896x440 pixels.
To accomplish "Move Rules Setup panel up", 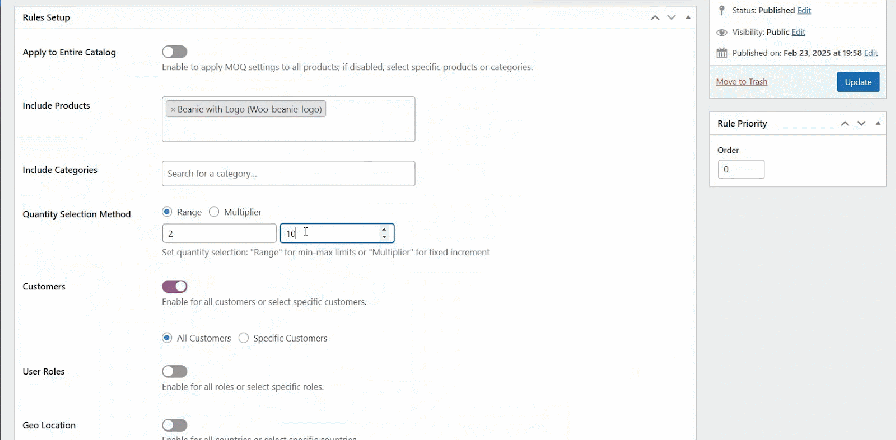I will coord(654,18).
